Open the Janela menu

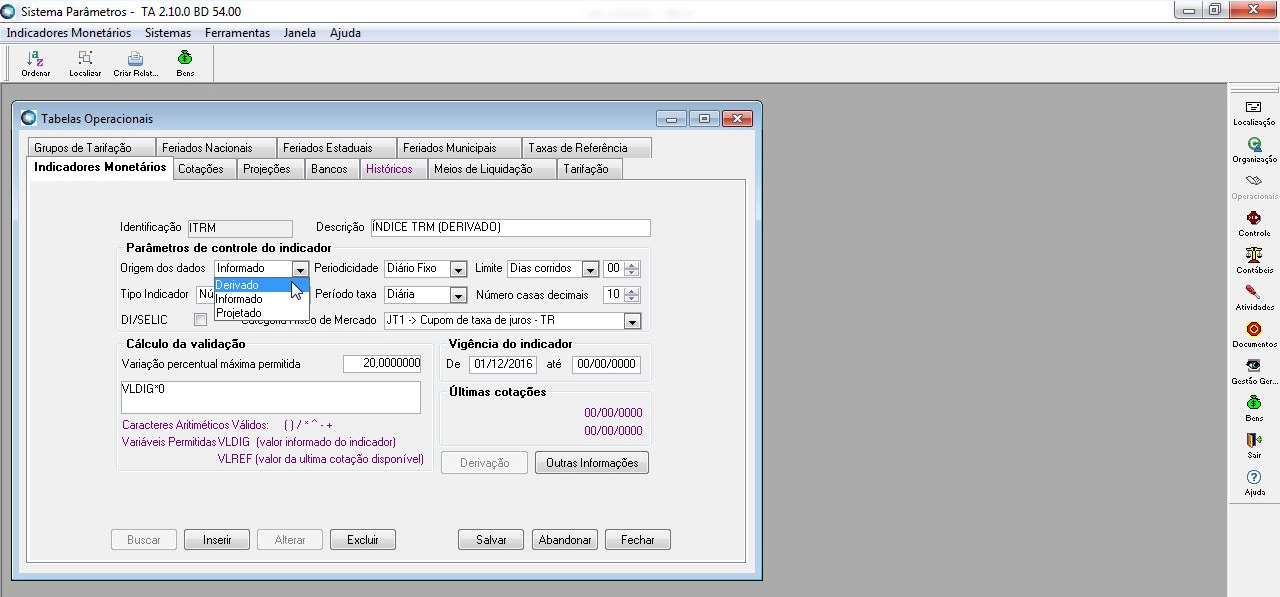(x=300, y=33)
